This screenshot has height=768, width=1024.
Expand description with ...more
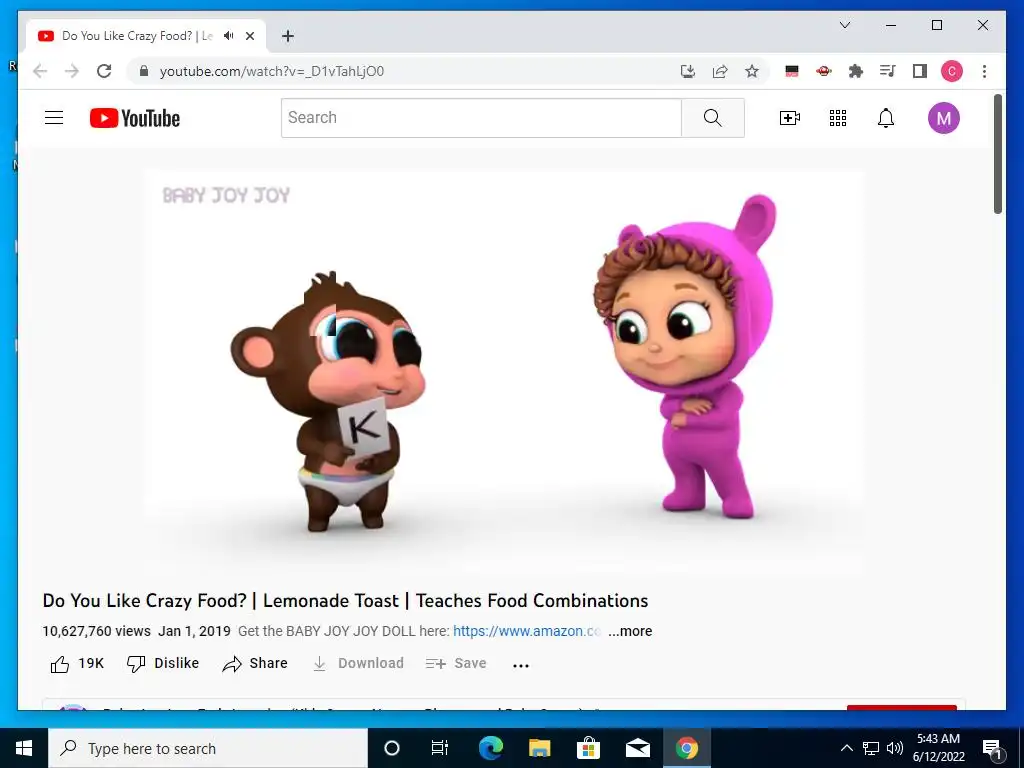click(630, 631)
